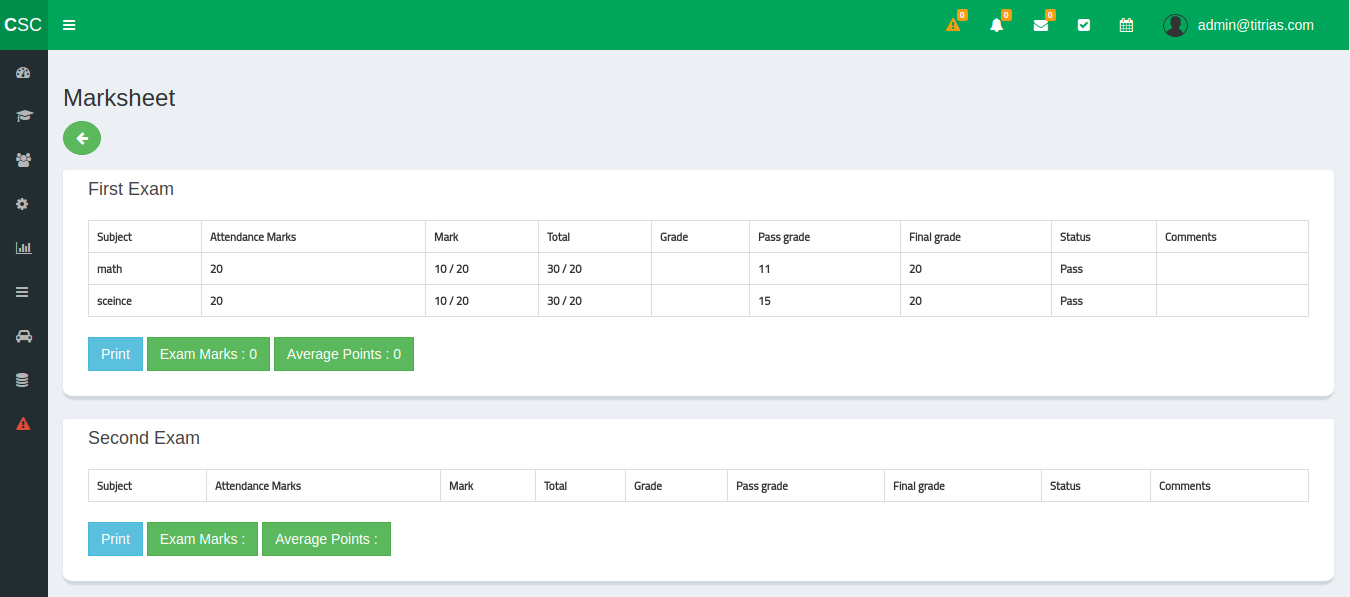This screenshot has height=597, width=1350.
Task: Open the envelope messages dropdown
Action: pyautogui.click(x=1041, y=25)
